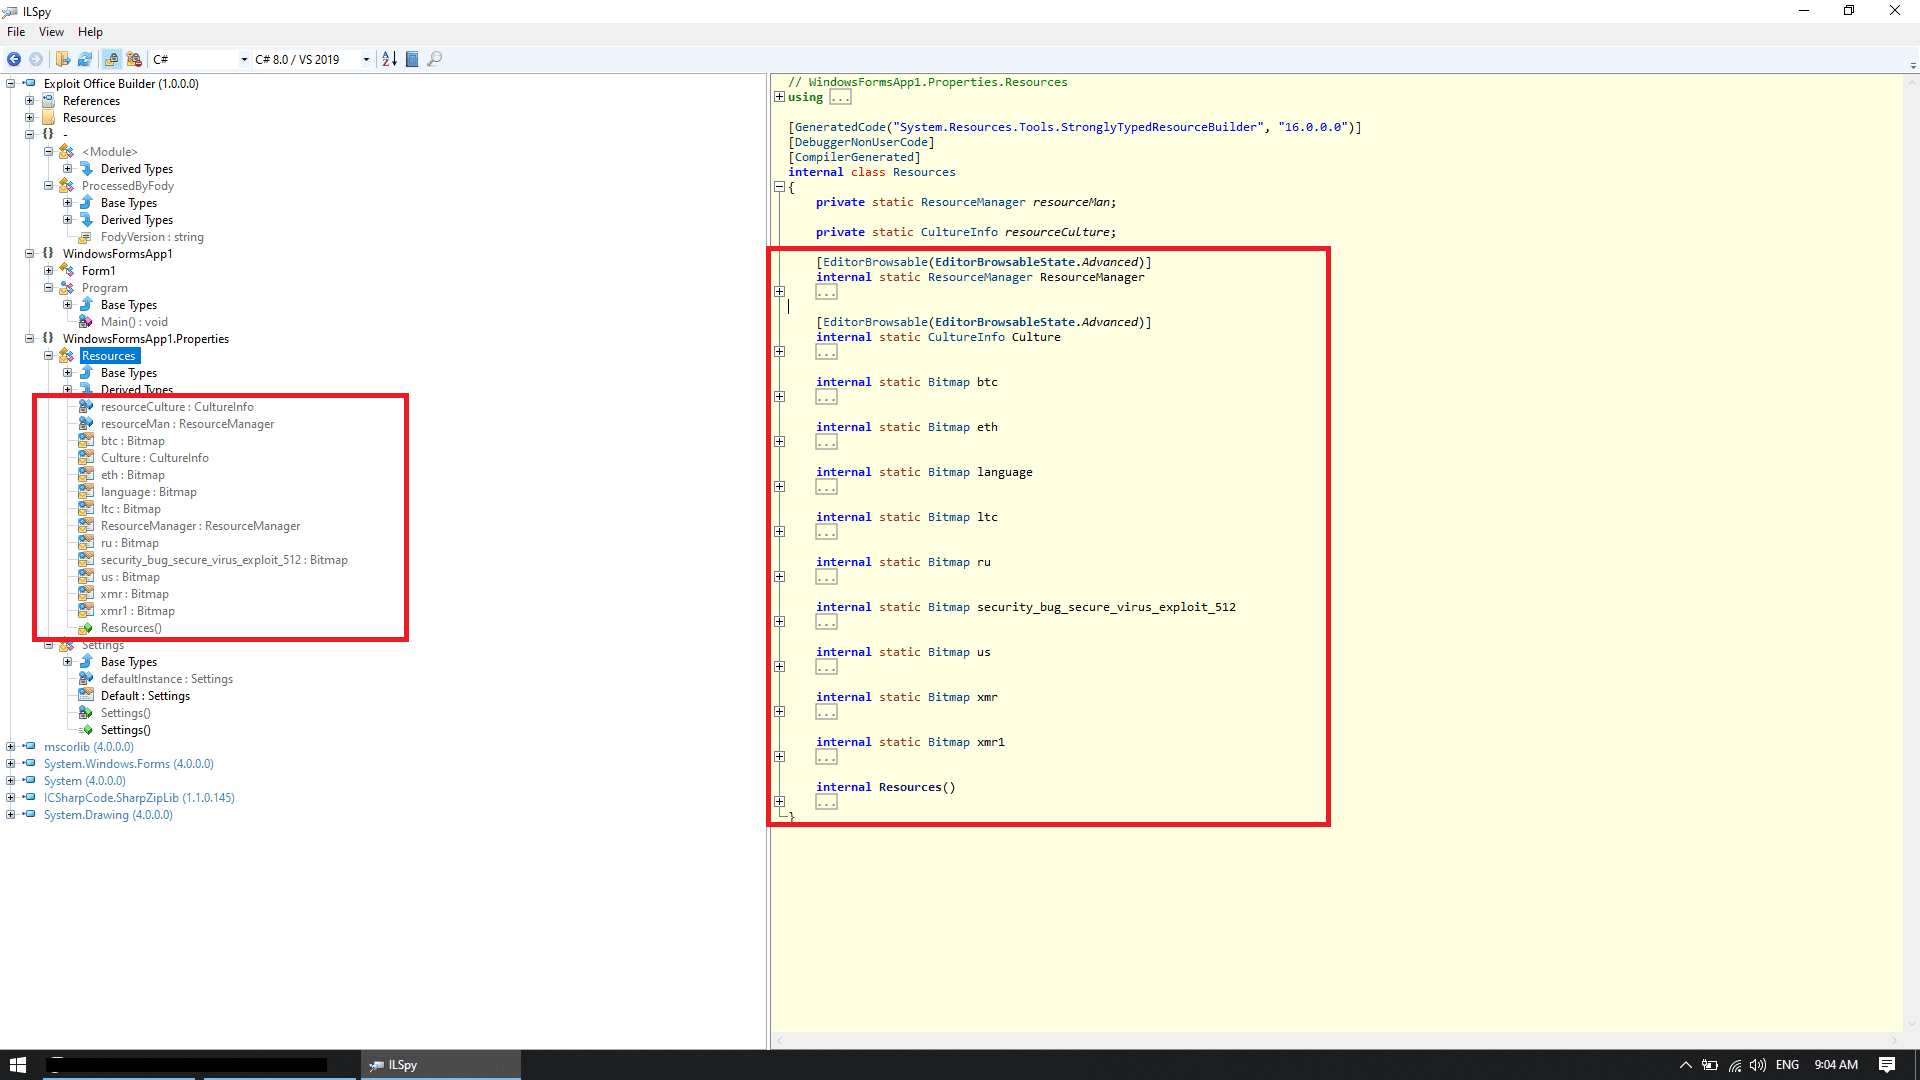1920x1080 pixels.
Task: Open the C# language dropdown
Action: (244, 59)
